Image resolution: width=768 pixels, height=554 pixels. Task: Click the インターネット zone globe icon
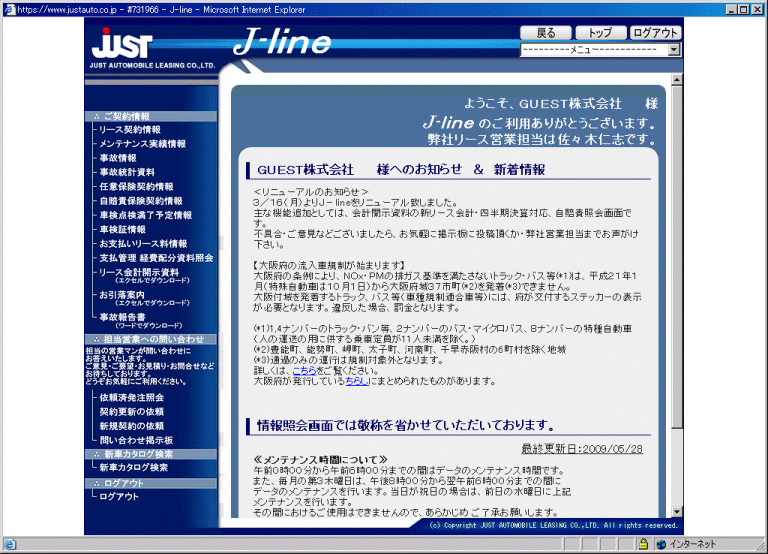661,544
